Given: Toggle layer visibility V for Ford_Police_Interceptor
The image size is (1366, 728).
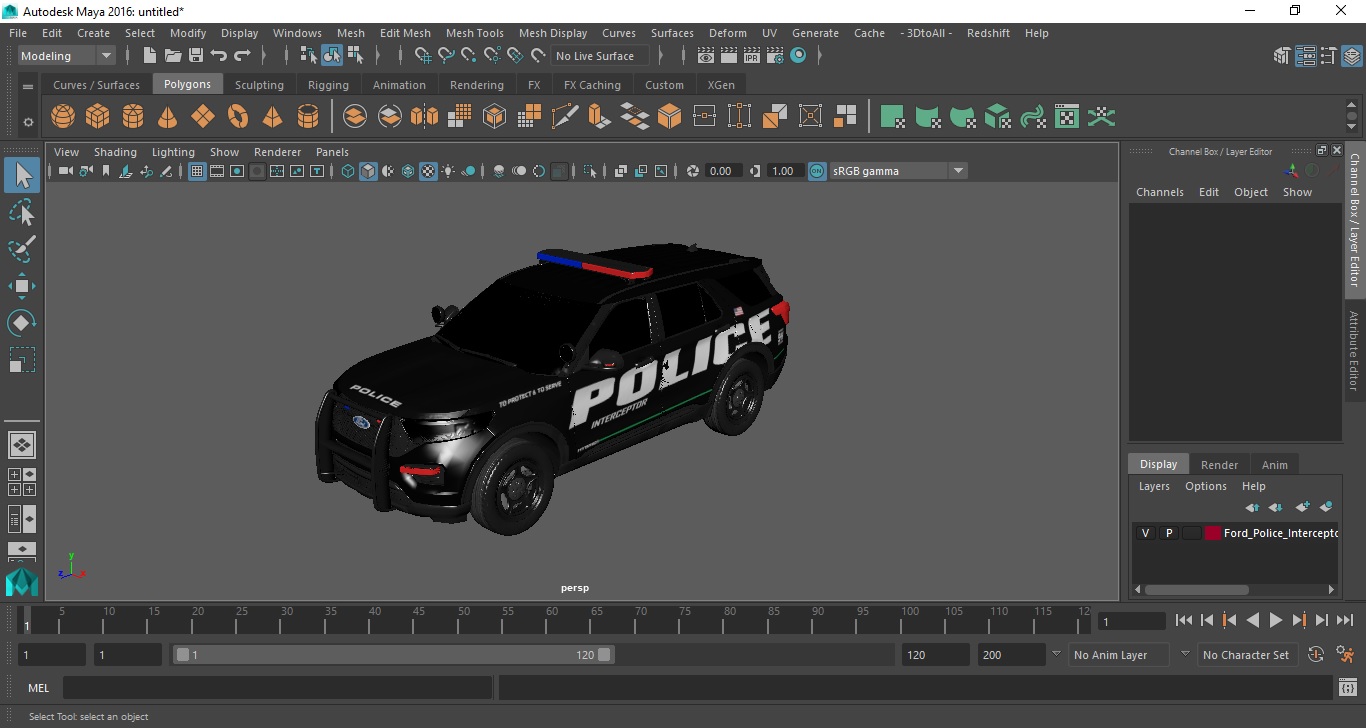Looking at the screenshot, I should [1146, 533].
